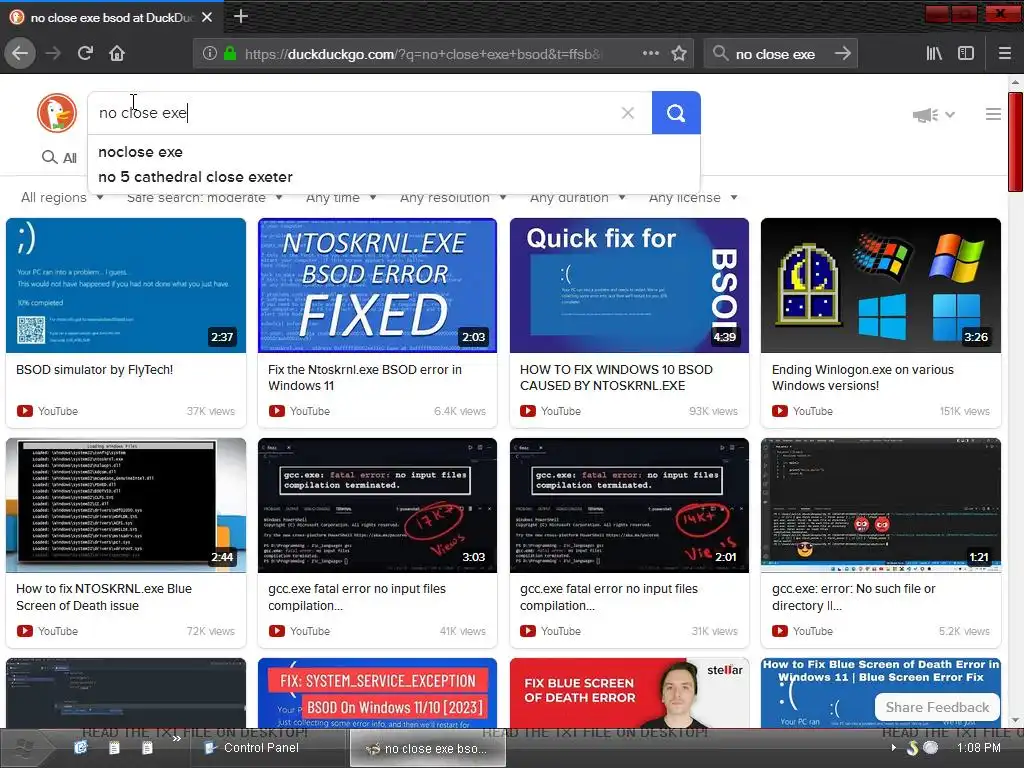Go back using the browser back arrow
The height and width of the screenshot is (768, 1024).
(x=20, y=53)
